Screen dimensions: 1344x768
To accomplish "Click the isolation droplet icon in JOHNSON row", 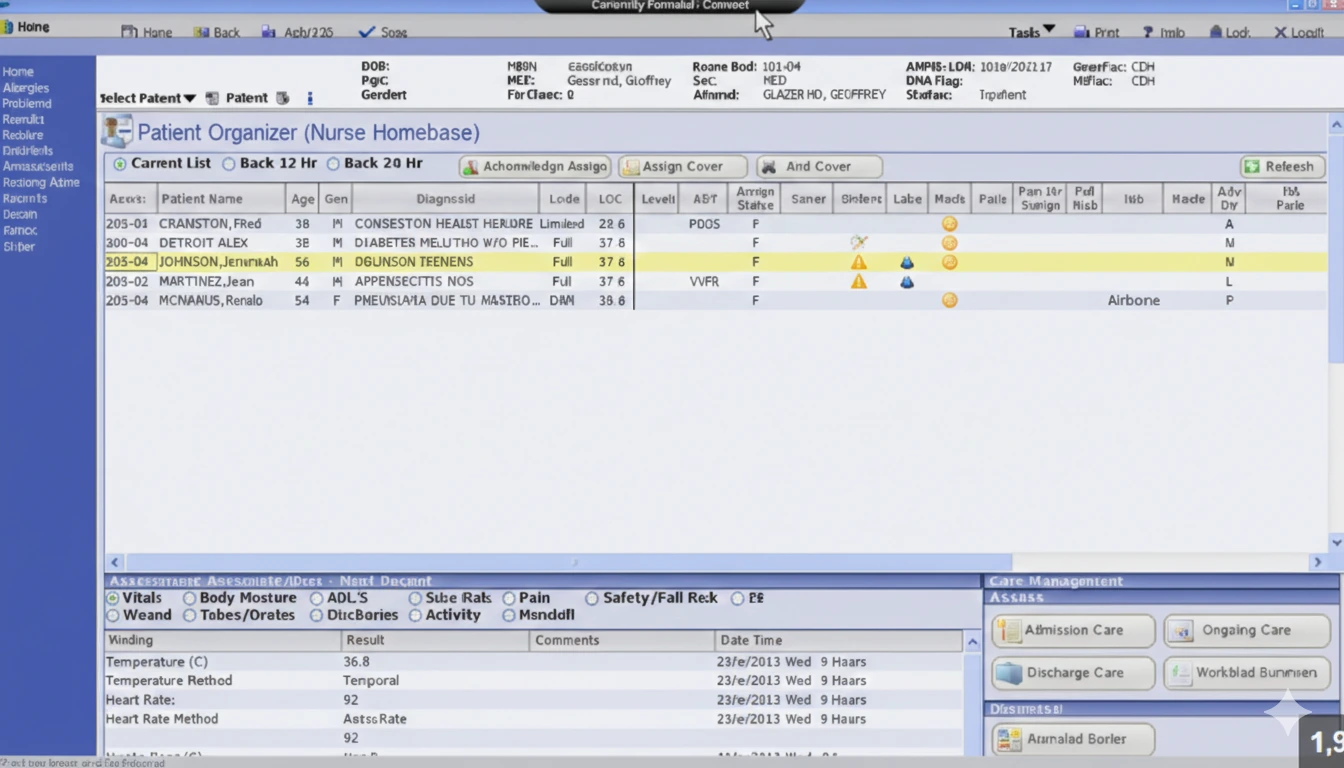I will (x=906, y=261).
